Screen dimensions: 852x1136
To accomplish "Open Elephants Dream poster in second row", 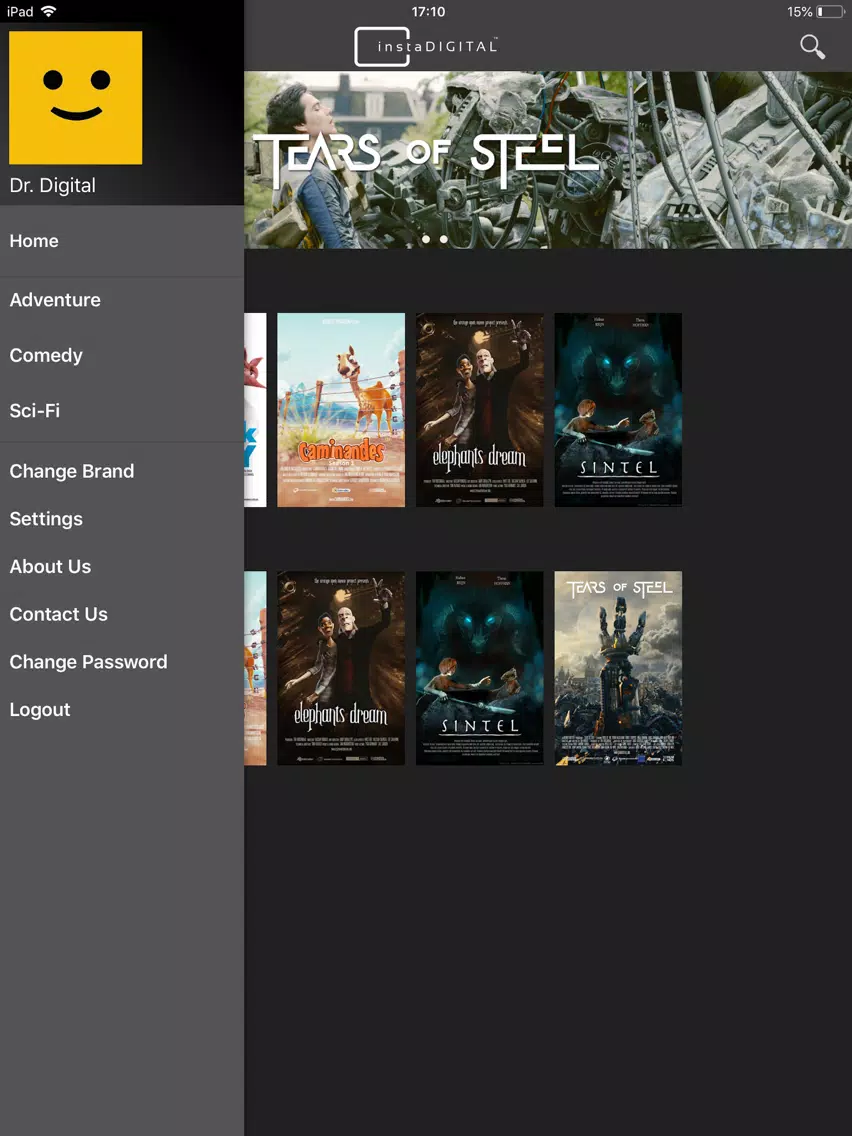I will (x=341, y=668).
